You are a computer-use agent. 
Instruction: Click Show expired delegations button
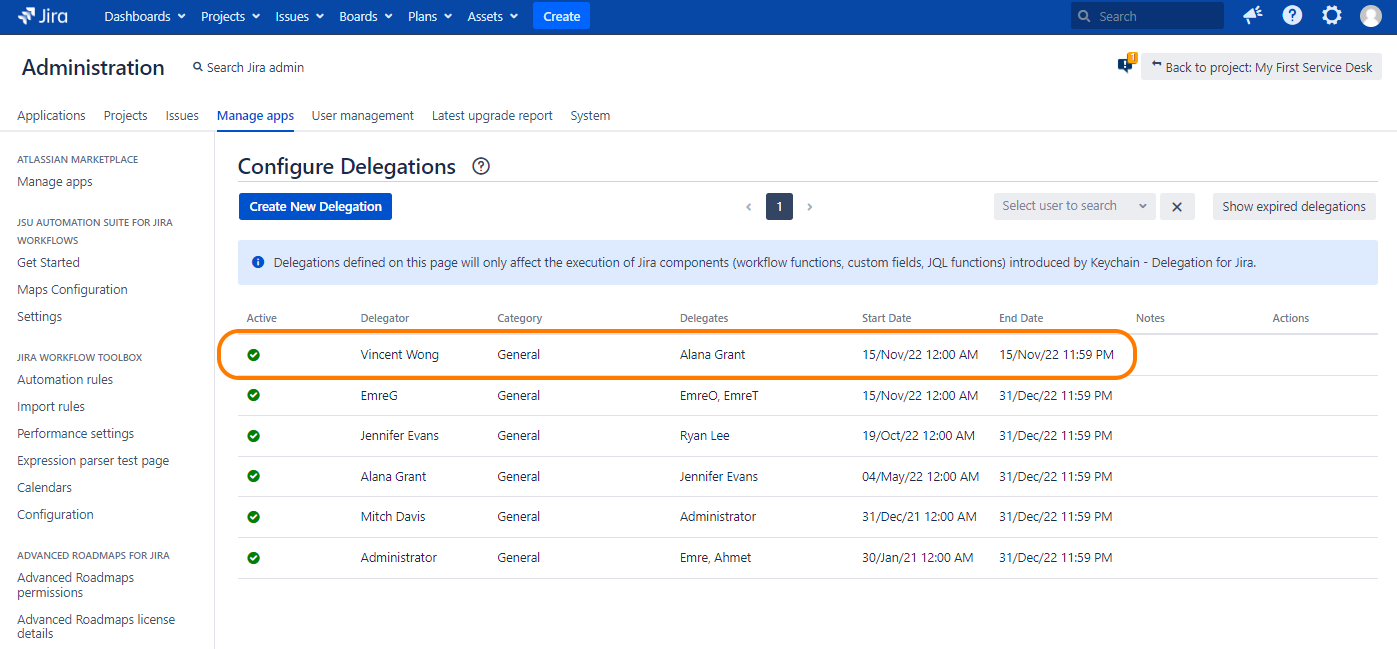[1293, 207]
